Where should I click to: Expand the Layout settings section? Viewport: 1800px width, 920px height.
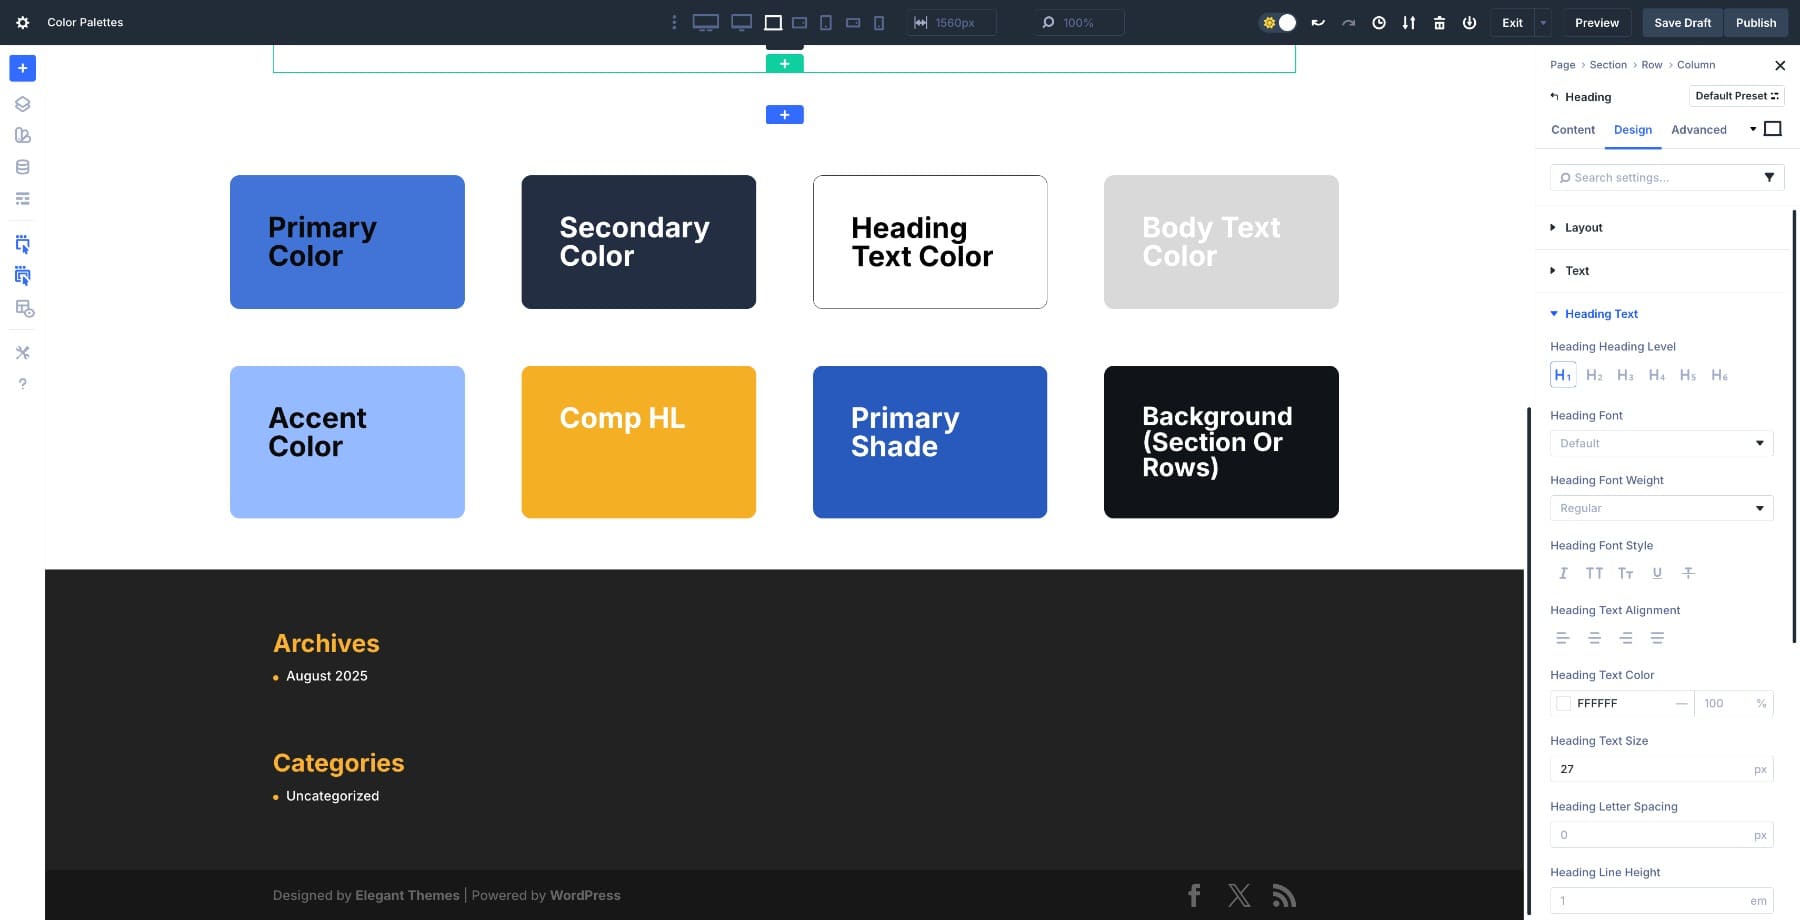coord(1583,227)
